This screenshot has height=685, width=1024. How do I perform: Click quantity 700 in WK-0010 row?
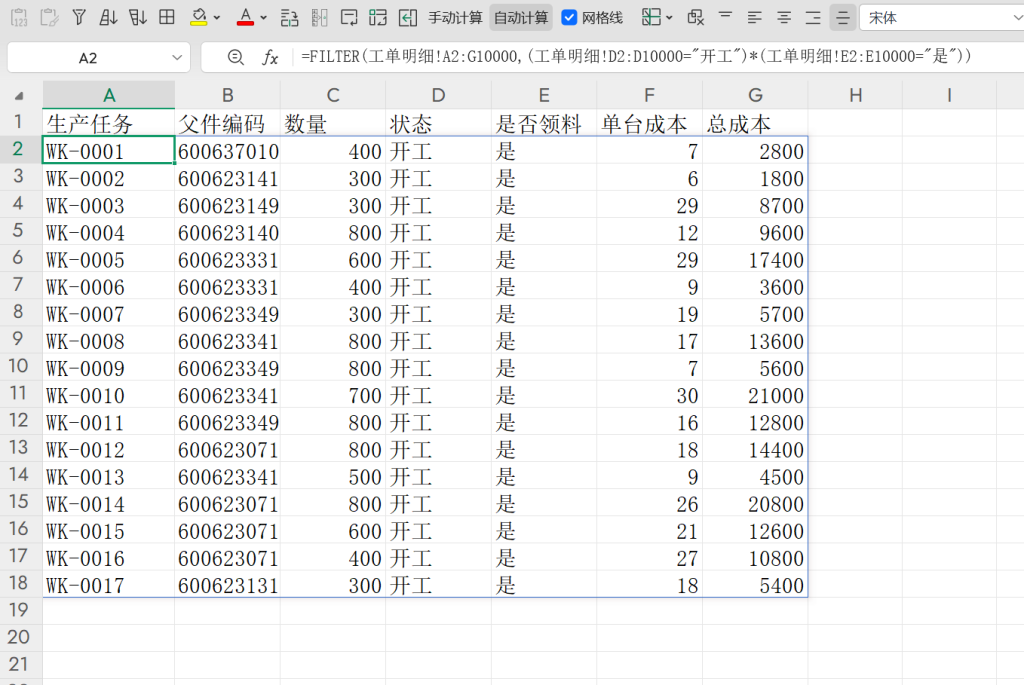click(333, 394)
